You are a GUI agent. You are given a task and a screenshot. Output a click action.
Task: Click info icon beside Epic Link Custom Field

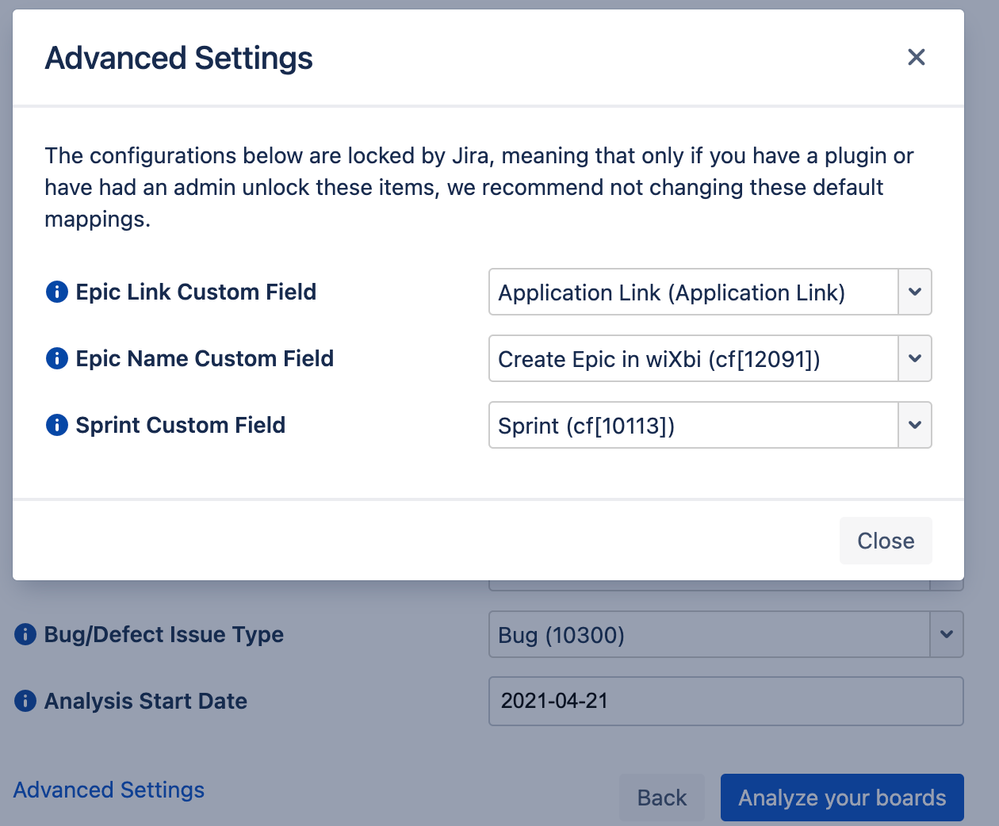click(57, 292)
